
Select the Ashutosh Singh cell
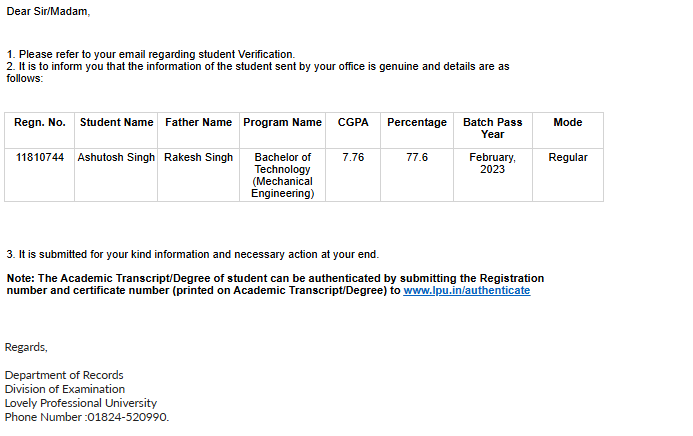[117, 158]
